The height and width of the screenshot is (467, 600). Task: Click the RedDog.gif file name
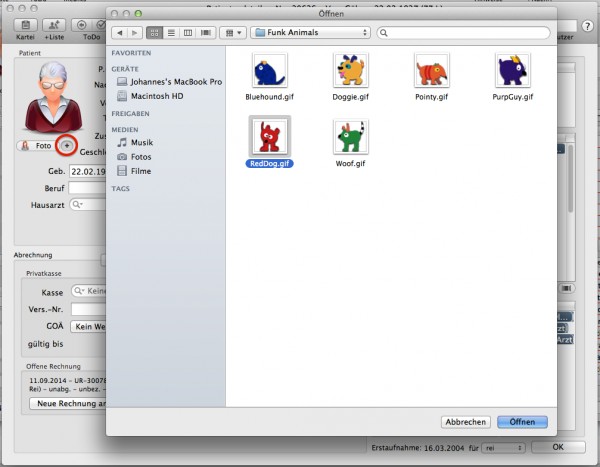tap(270, 163)
